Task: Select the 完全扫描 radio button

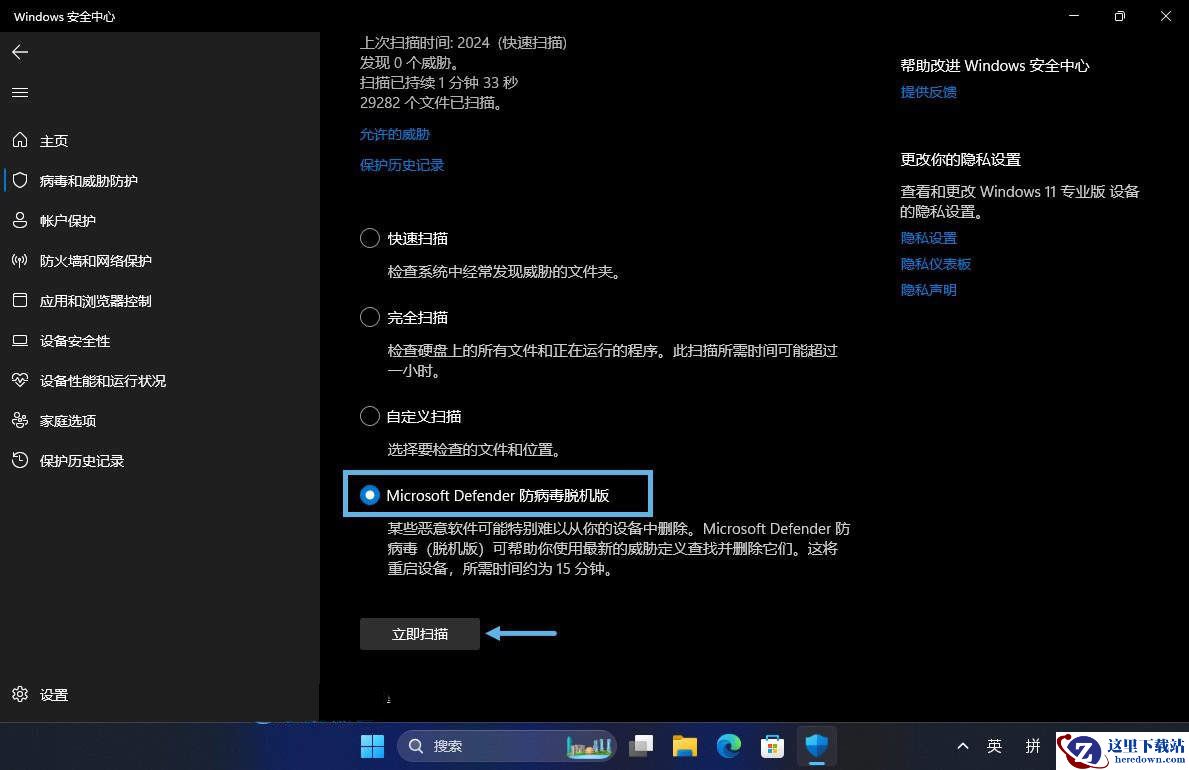Action: click(370, 317)
